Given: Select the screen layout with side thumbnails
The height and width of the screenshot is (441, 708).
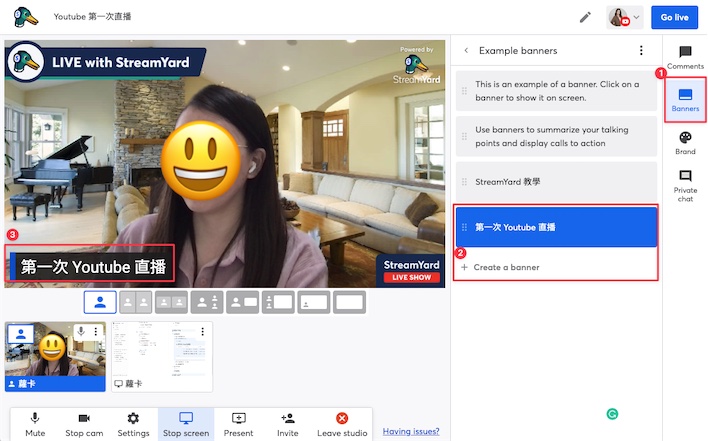Looking at the screenshot, I should pos(278,302).
